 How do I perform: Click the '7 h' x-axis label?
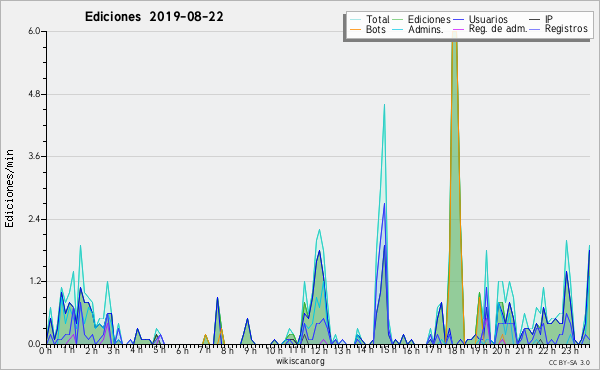click(x=205, y=350)
